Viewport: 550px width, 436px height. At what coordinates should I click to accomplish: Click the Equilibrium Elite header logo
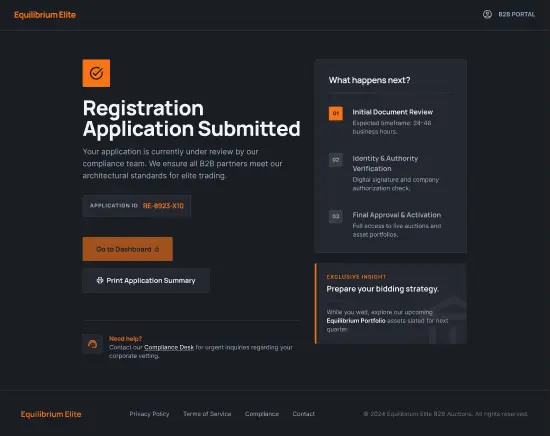point(45,15)
